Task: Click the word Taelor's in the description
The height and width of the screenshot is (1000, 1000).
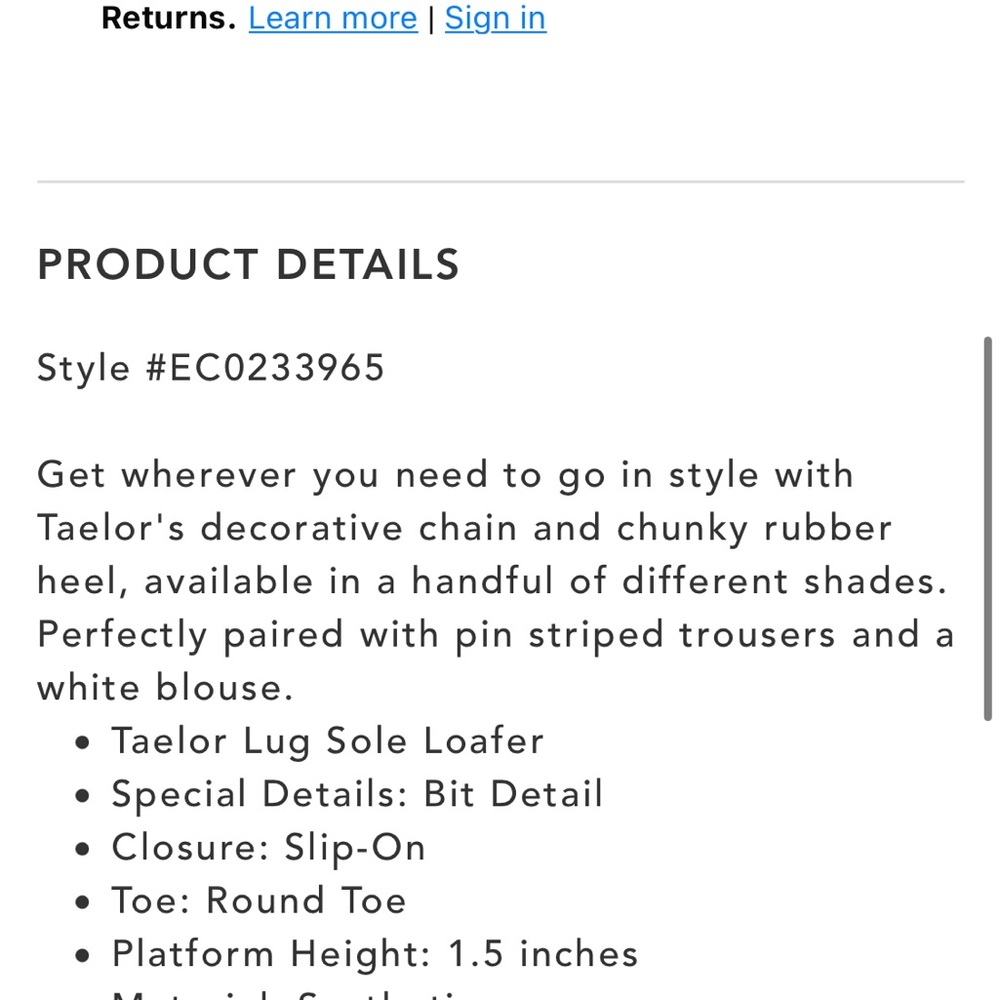Action: 111,528
